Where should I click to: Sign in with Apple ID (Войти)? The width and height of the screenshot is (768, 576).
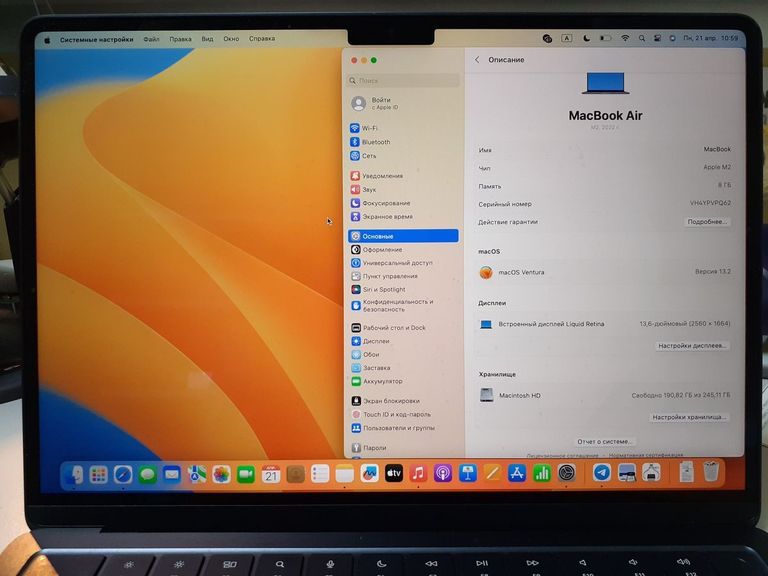tap(375, 103)
